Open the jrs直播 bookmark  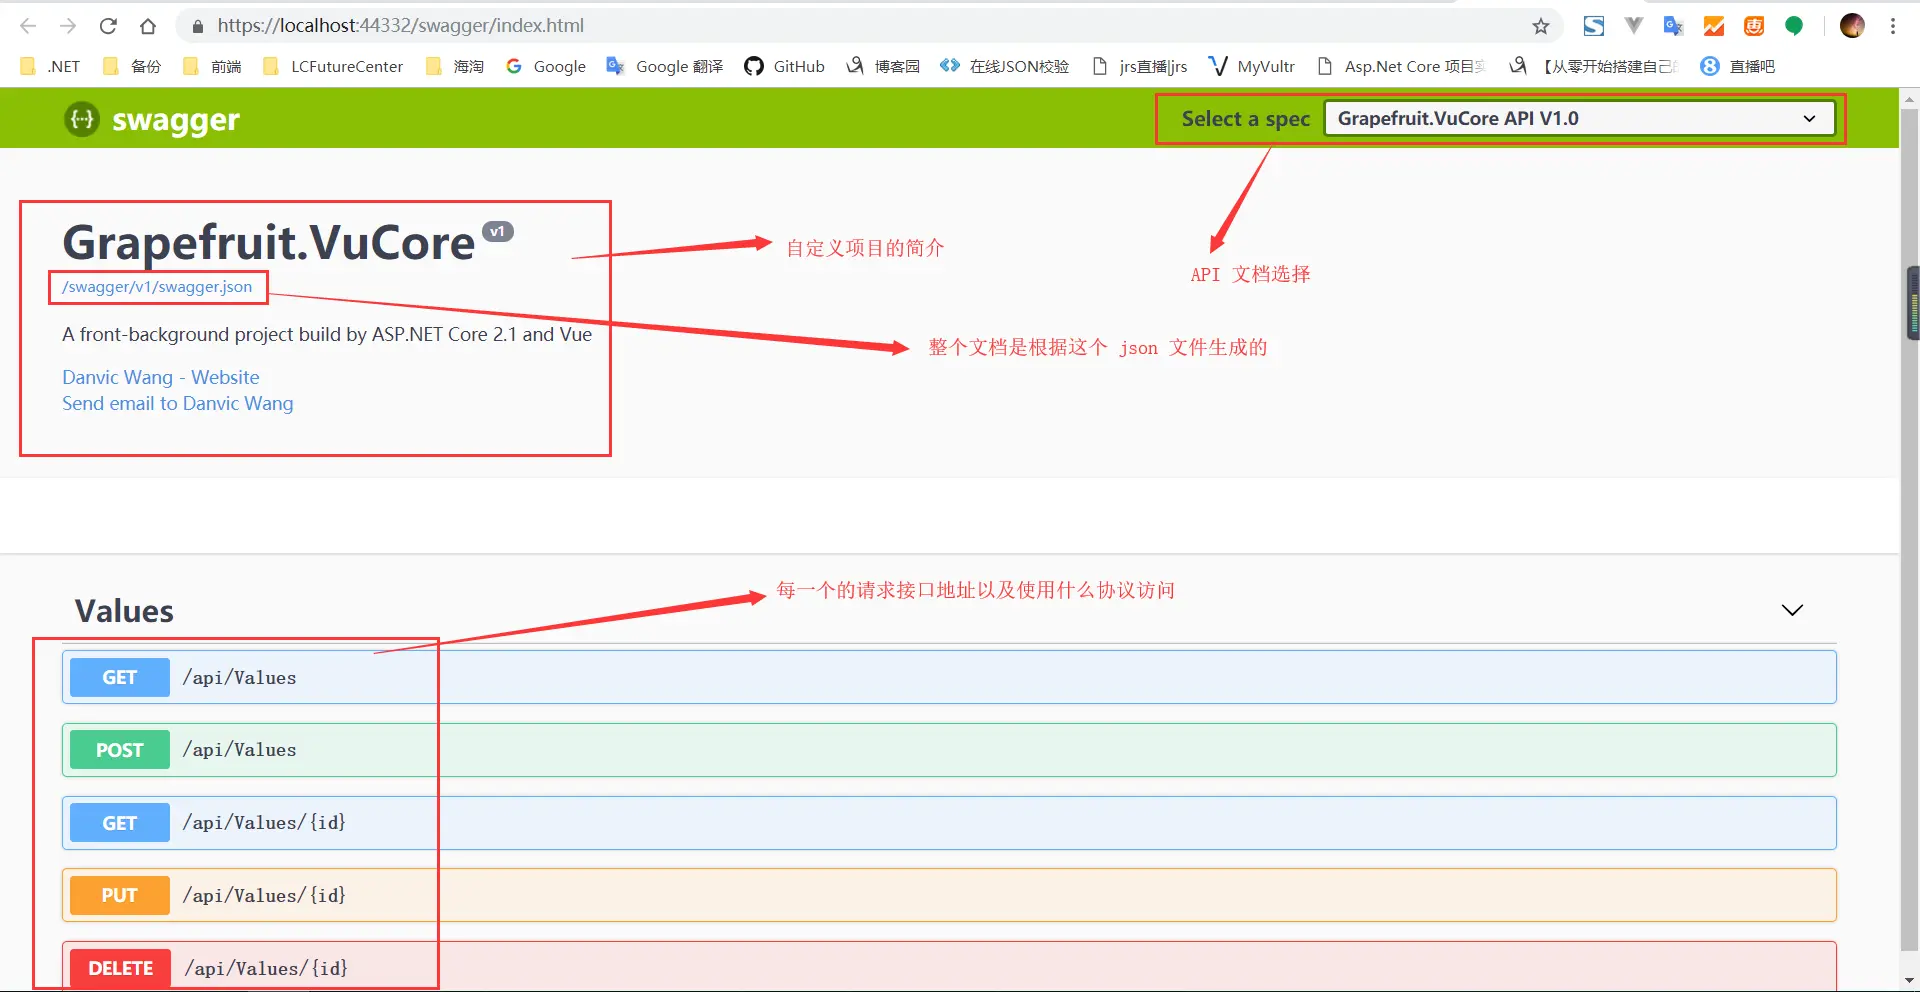(1140, 66)
